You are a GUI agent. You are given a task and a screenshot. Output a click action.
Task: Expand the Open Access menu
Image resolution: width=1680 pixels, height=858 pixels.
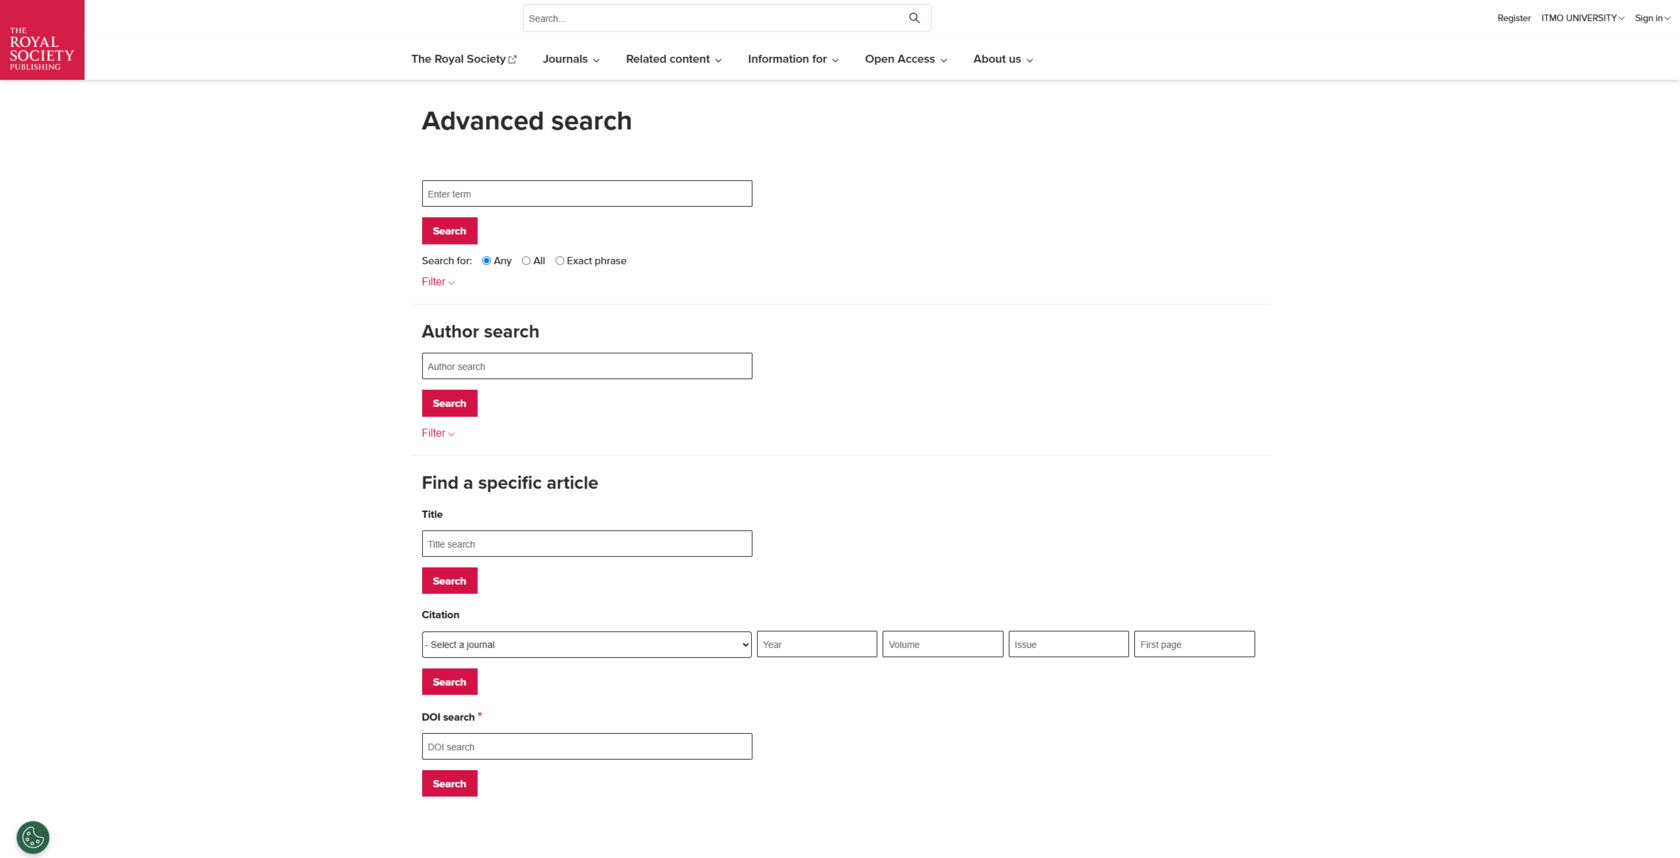coord(906,59)
